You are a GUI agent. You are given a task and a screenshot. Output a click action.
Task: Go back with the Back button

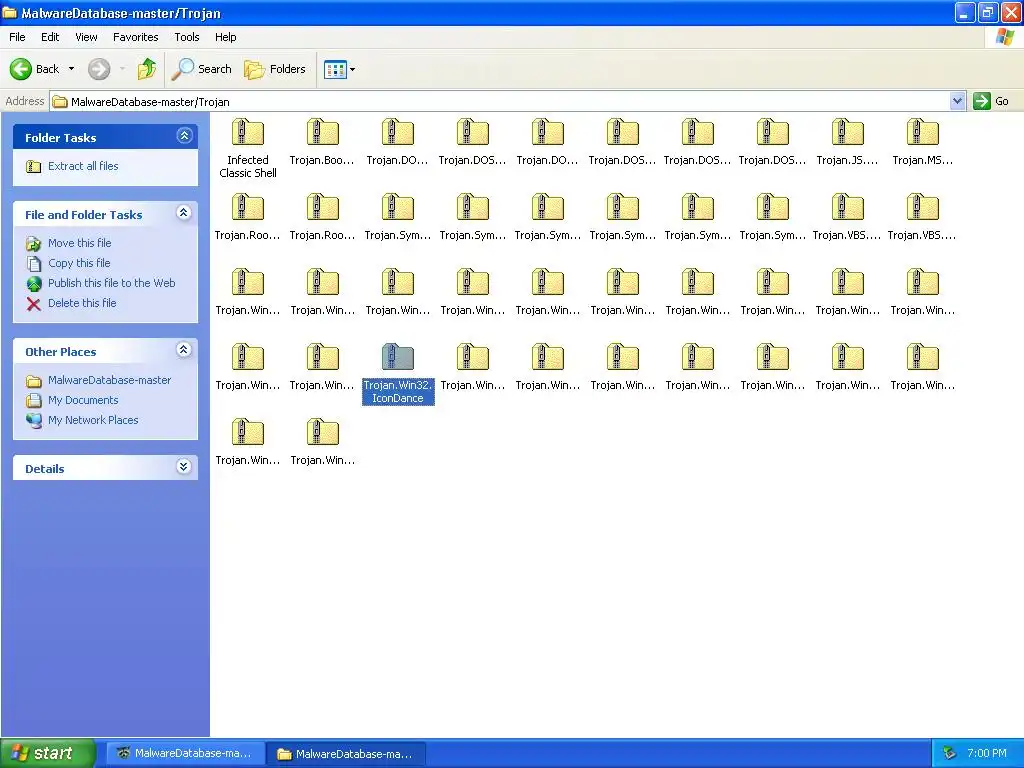pos(34,69)
